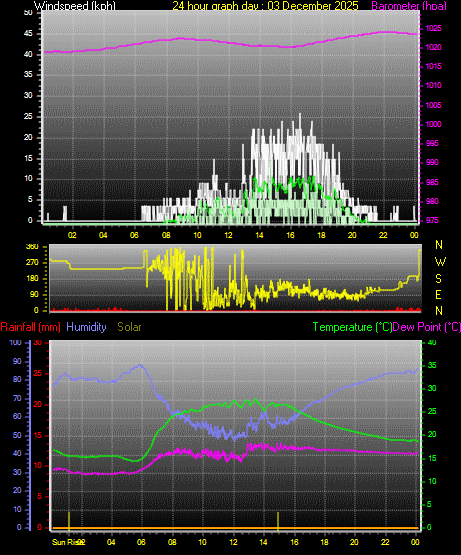Click the 'Windspeed (kph)' chart label
The height and width of the screenshot is (555, 461).
click(x=75, y=6)
